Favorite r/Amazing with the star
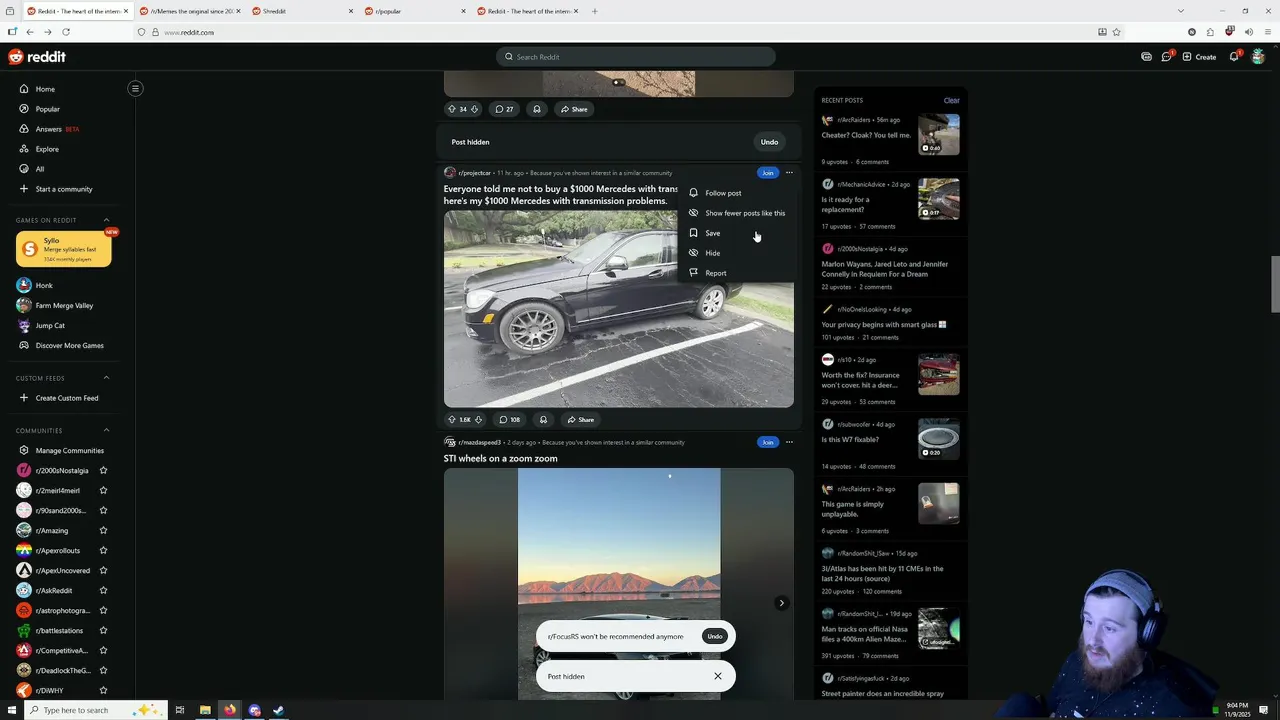 pyautogui.click(x=103, y=530)
